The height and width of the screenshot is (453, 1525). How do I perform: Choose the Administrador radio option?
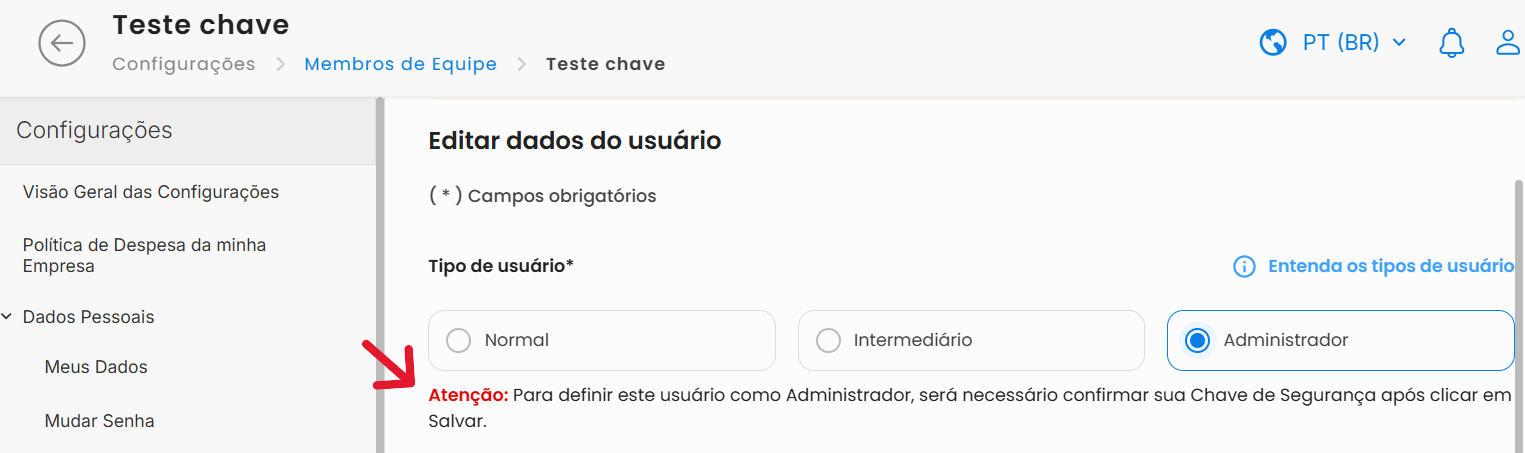[x=1197, y=341]
